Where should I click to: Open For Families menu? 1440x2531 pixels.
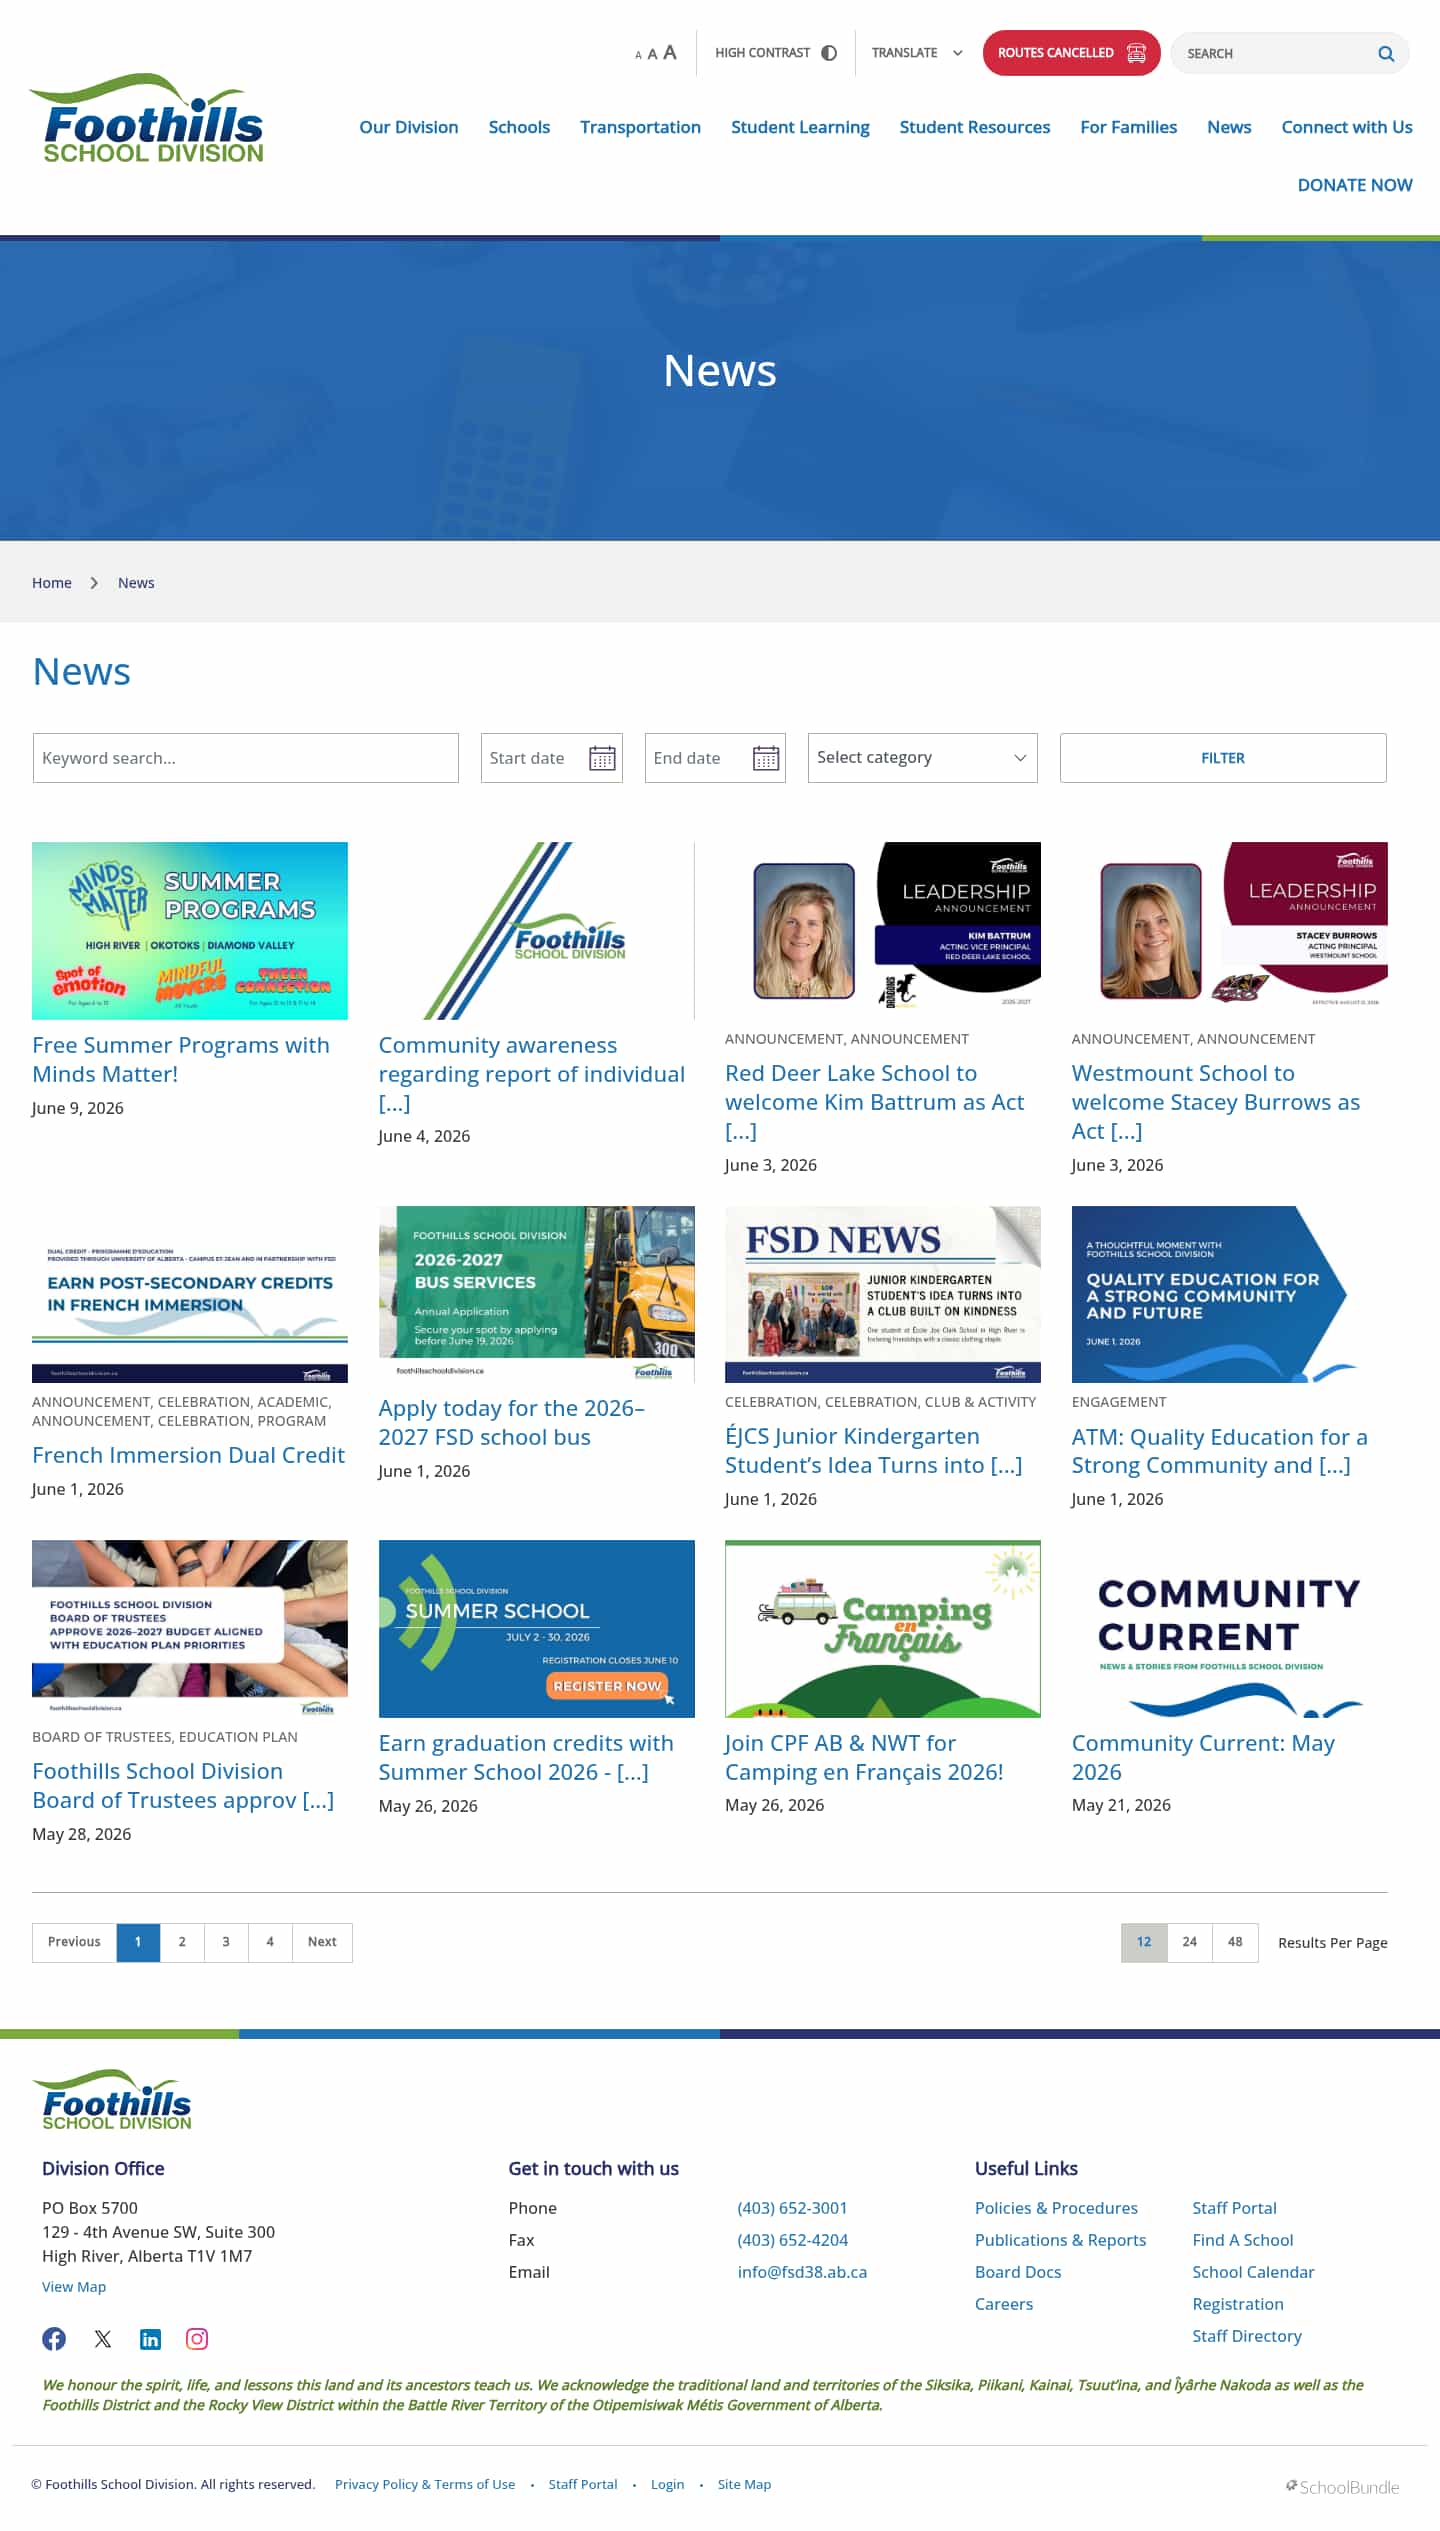pyautogui.click(x=1128, y=127)
